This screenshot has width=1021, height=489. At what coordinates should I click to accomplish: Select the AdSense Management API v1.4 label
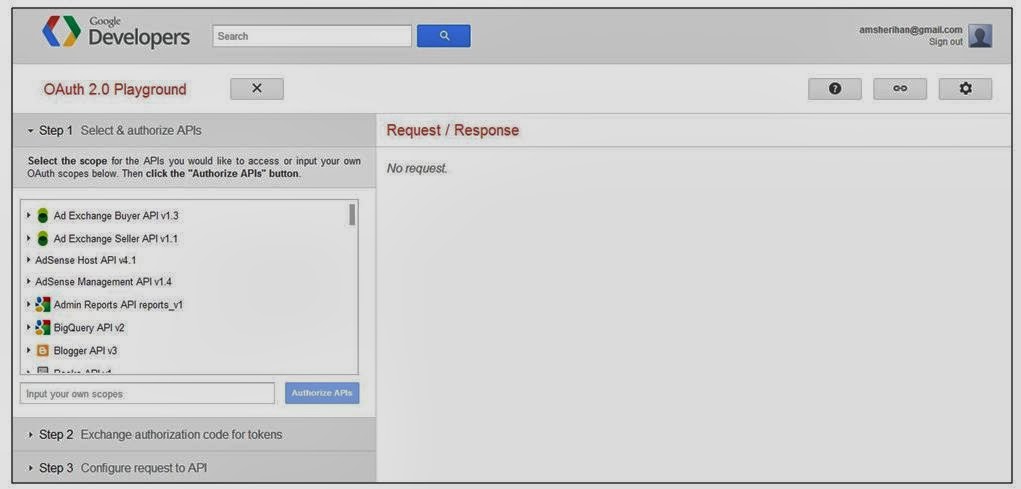(104, 282)
